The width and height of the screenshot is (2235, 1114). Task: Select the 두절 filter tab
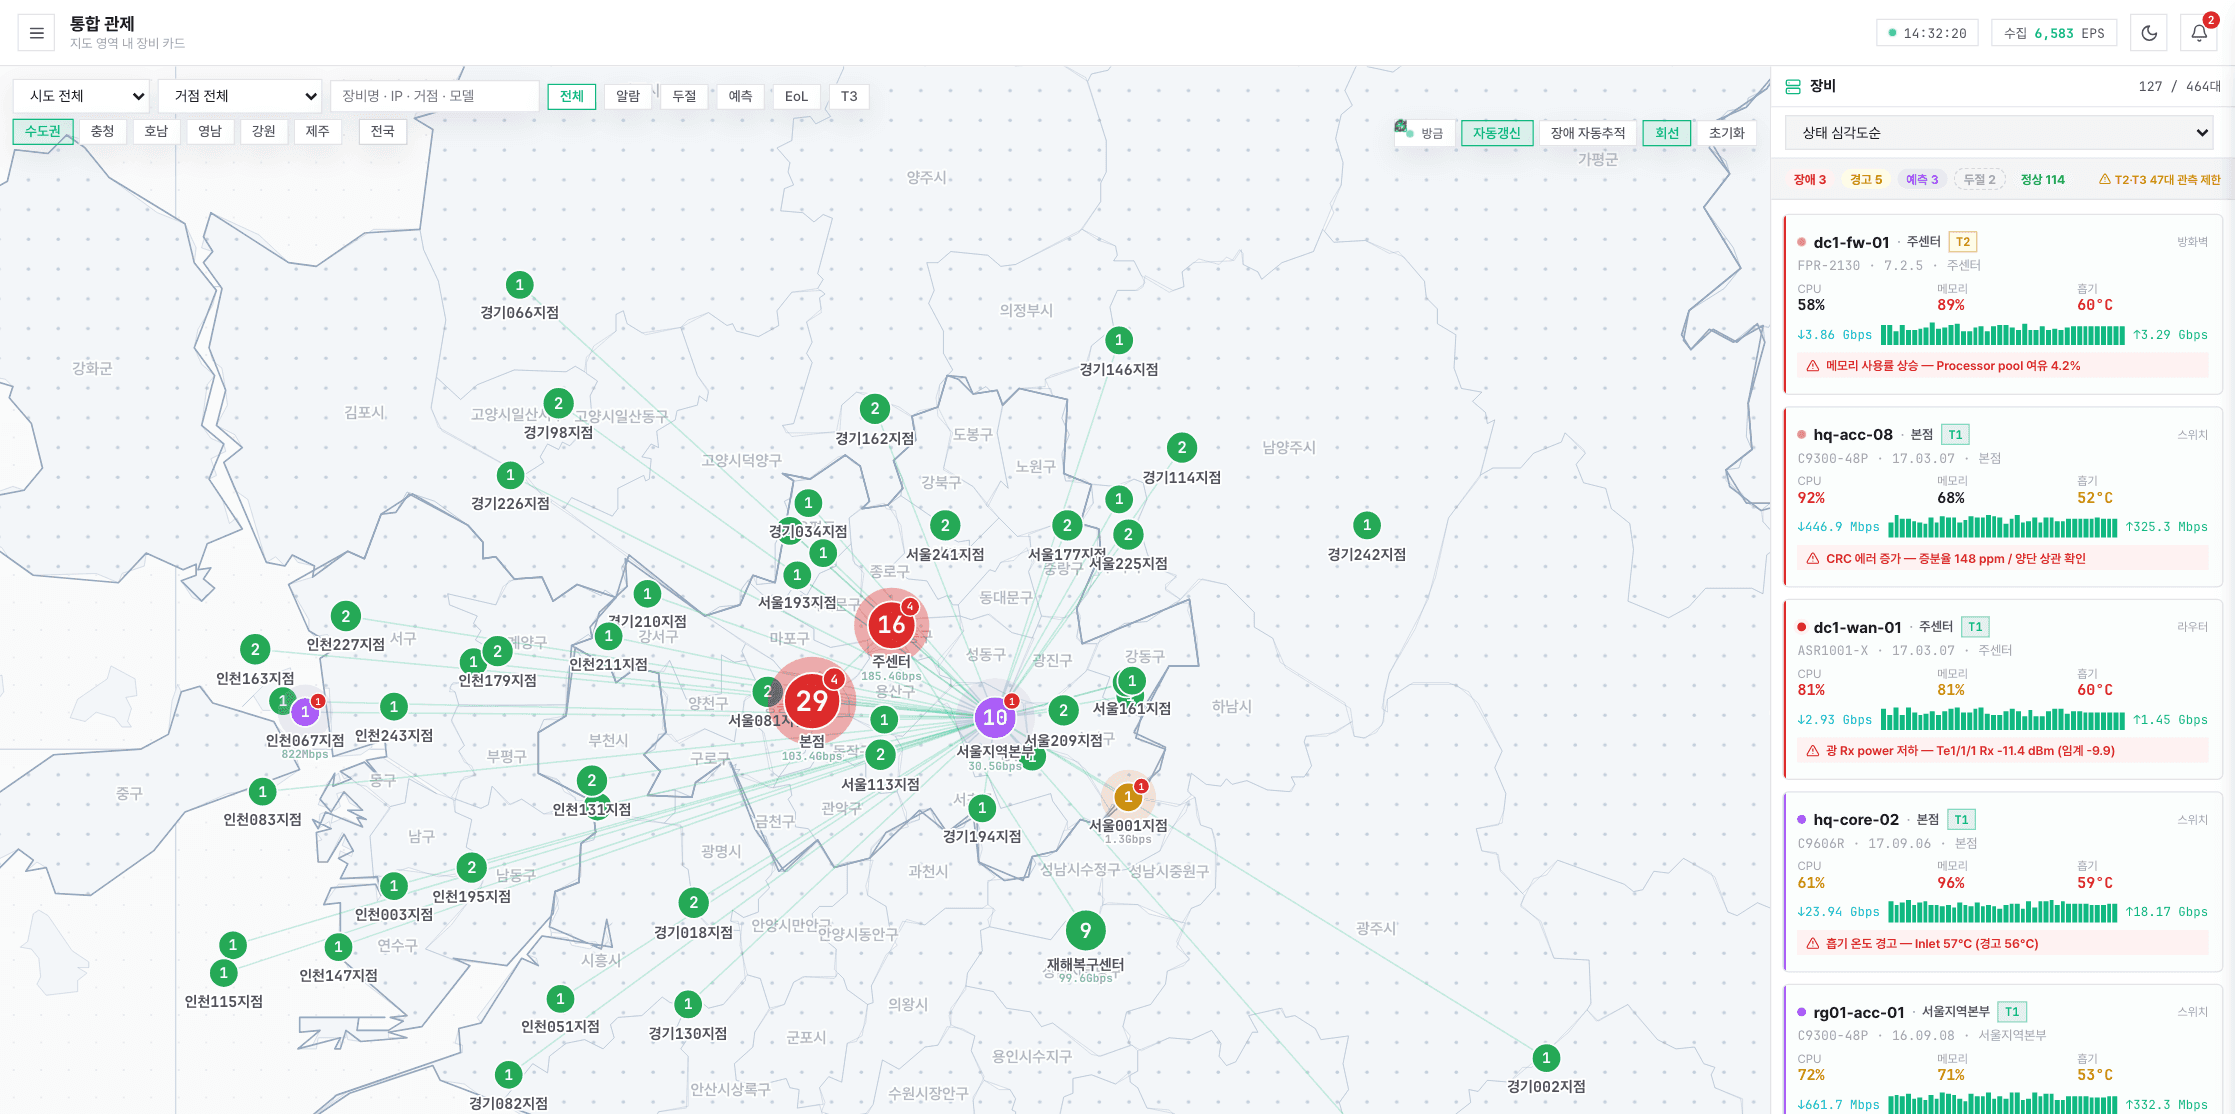click(x=684, y=96)
